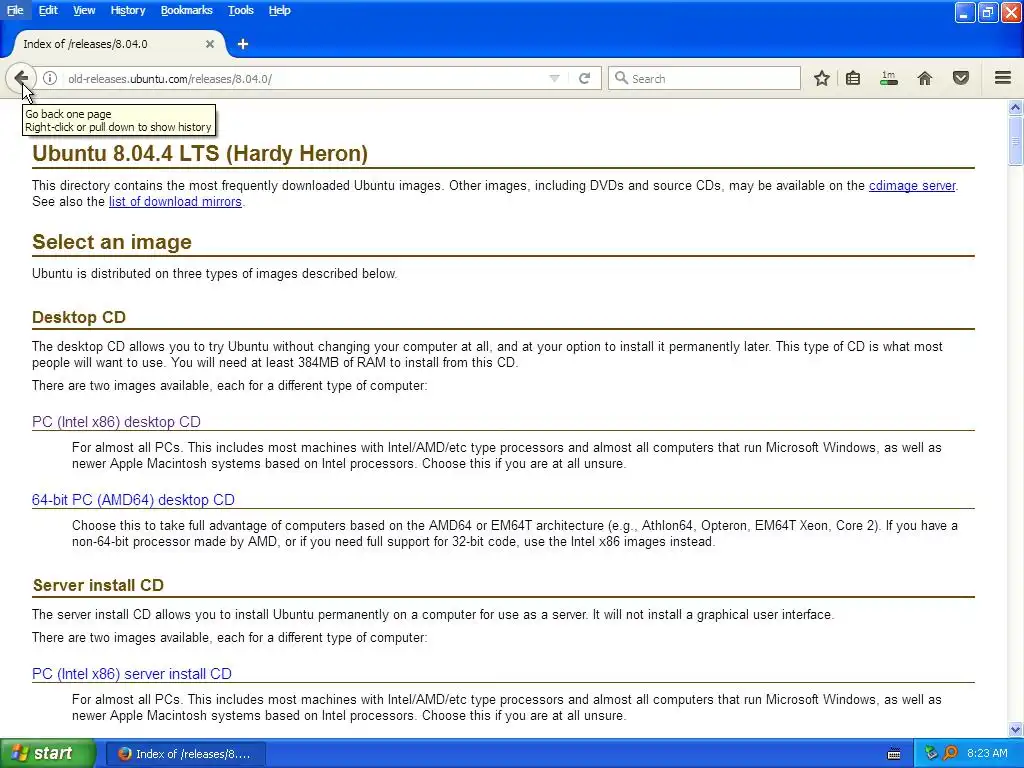
Task: Click the Select an image heading
Action: tap(112, 242)
